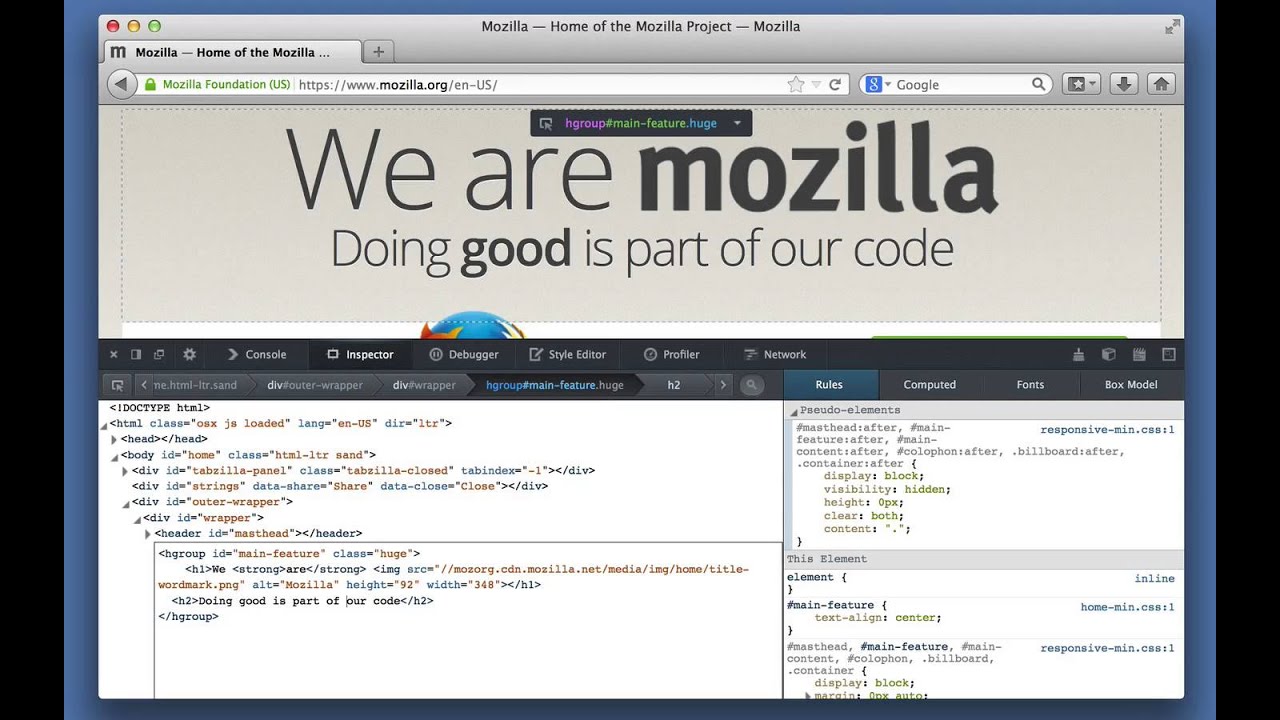Viewport: 1280px width, 720px height.
Task: Collapse the body#home node
Action: click(115, 456)
